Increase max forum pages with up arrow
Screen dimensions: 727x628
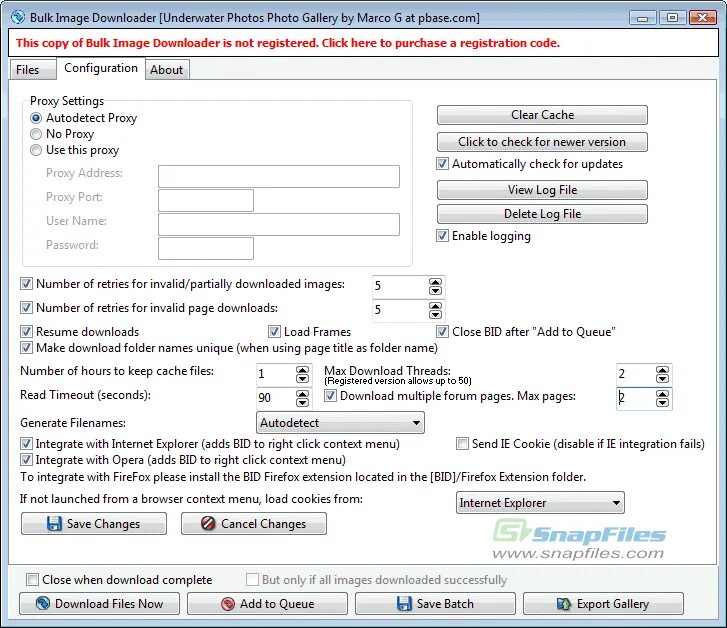tap(662, 394)
